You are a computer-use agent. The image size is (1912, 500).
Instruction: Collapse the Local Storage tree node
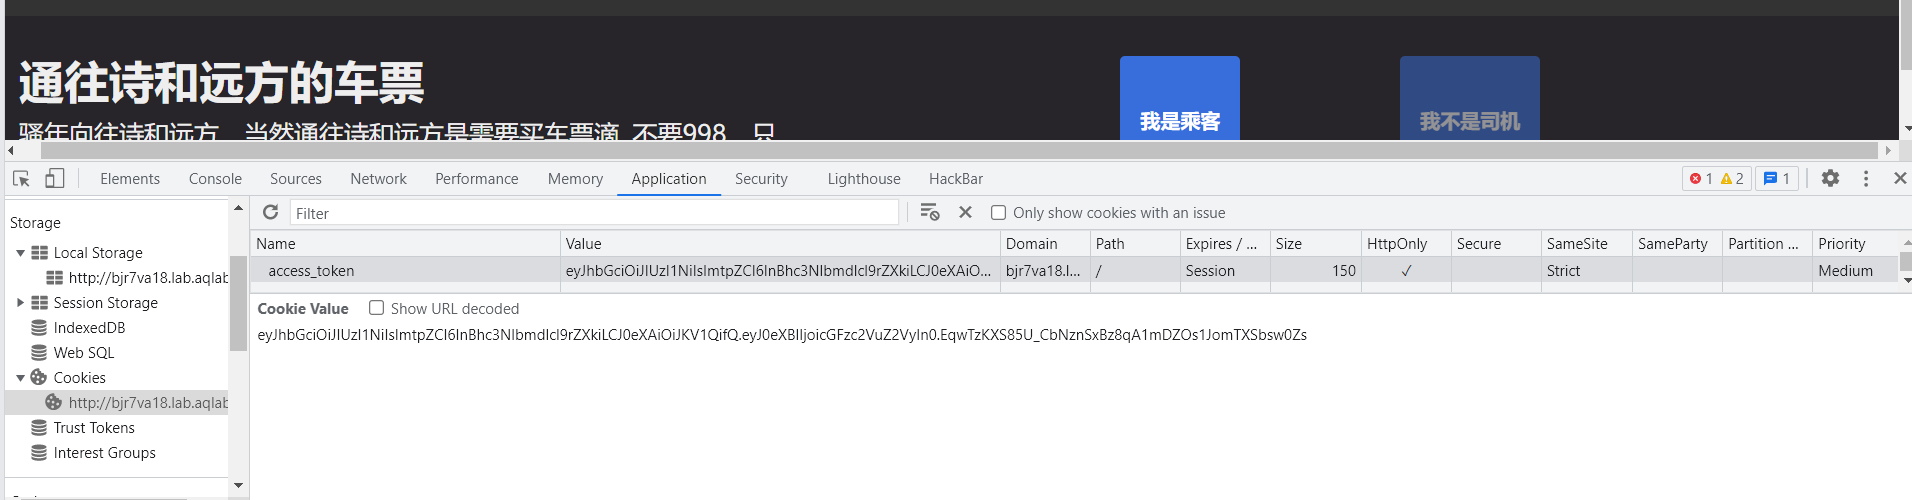(20, 253)
